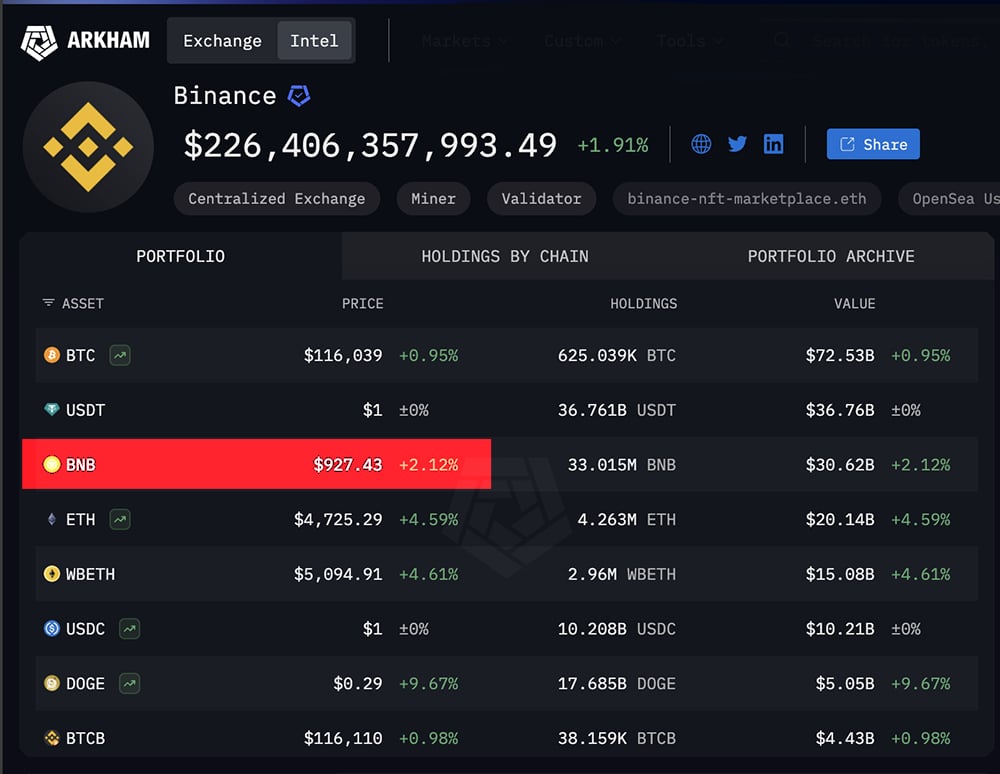Click the WBETH coin icon
Image resolution: width=1000 pixels, height=774 pixels.
[x=52, y=574]
